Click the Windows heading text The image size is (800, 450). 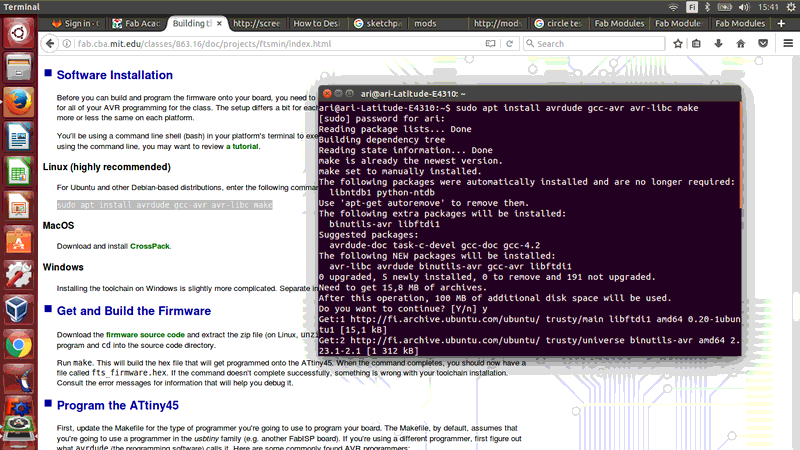point(63,267)
